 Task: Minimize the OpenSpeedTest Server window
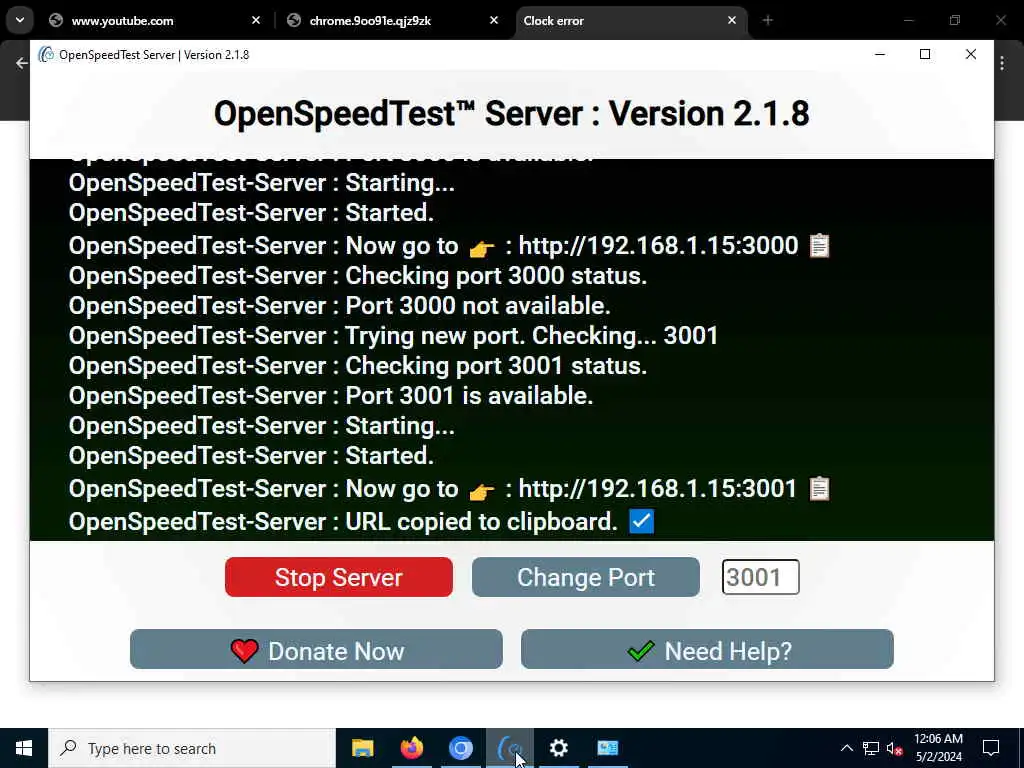[x=880, y=54]
